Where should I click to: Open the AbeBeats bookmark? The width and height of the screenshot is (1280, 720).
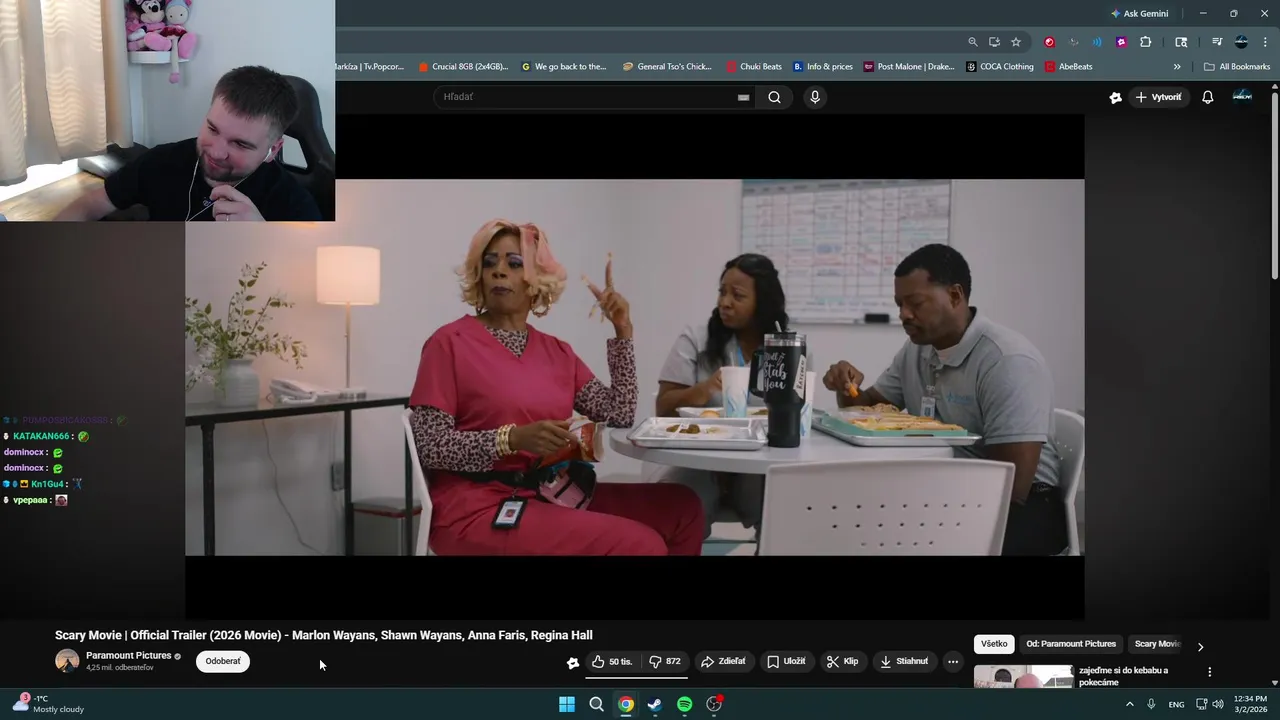click(1069, 67)
